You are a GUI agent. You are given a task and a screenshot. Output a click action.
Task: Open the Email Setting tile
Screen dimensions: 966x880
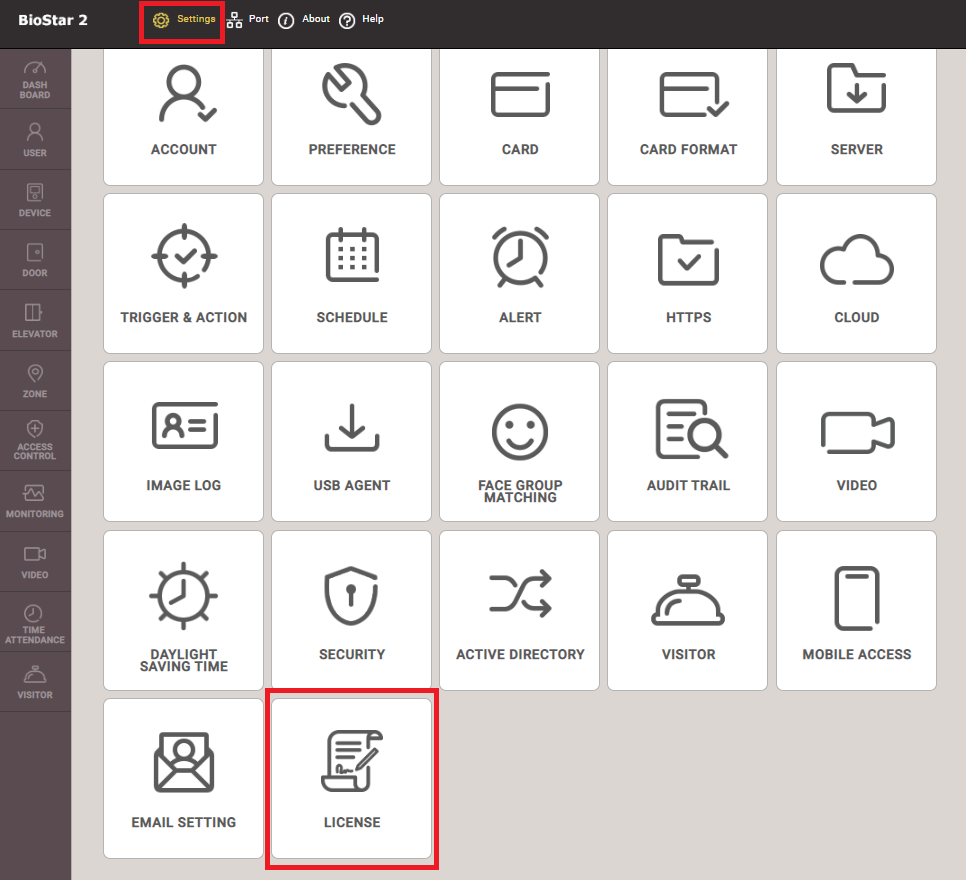tap(184, 777)
